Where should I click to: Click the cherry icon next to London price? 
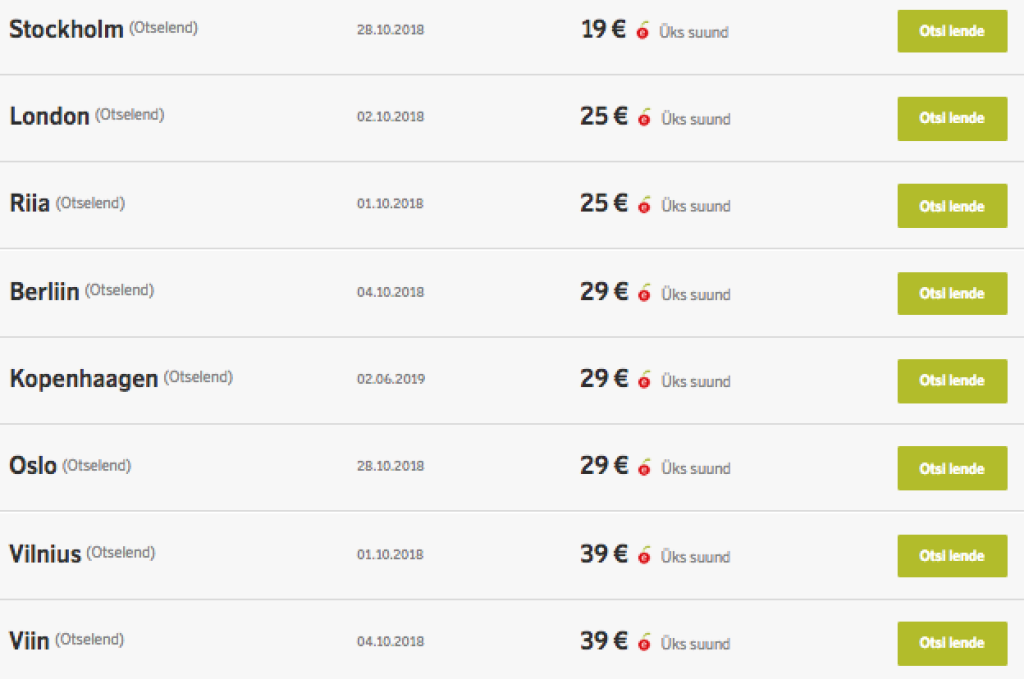[x=644, y=118]
